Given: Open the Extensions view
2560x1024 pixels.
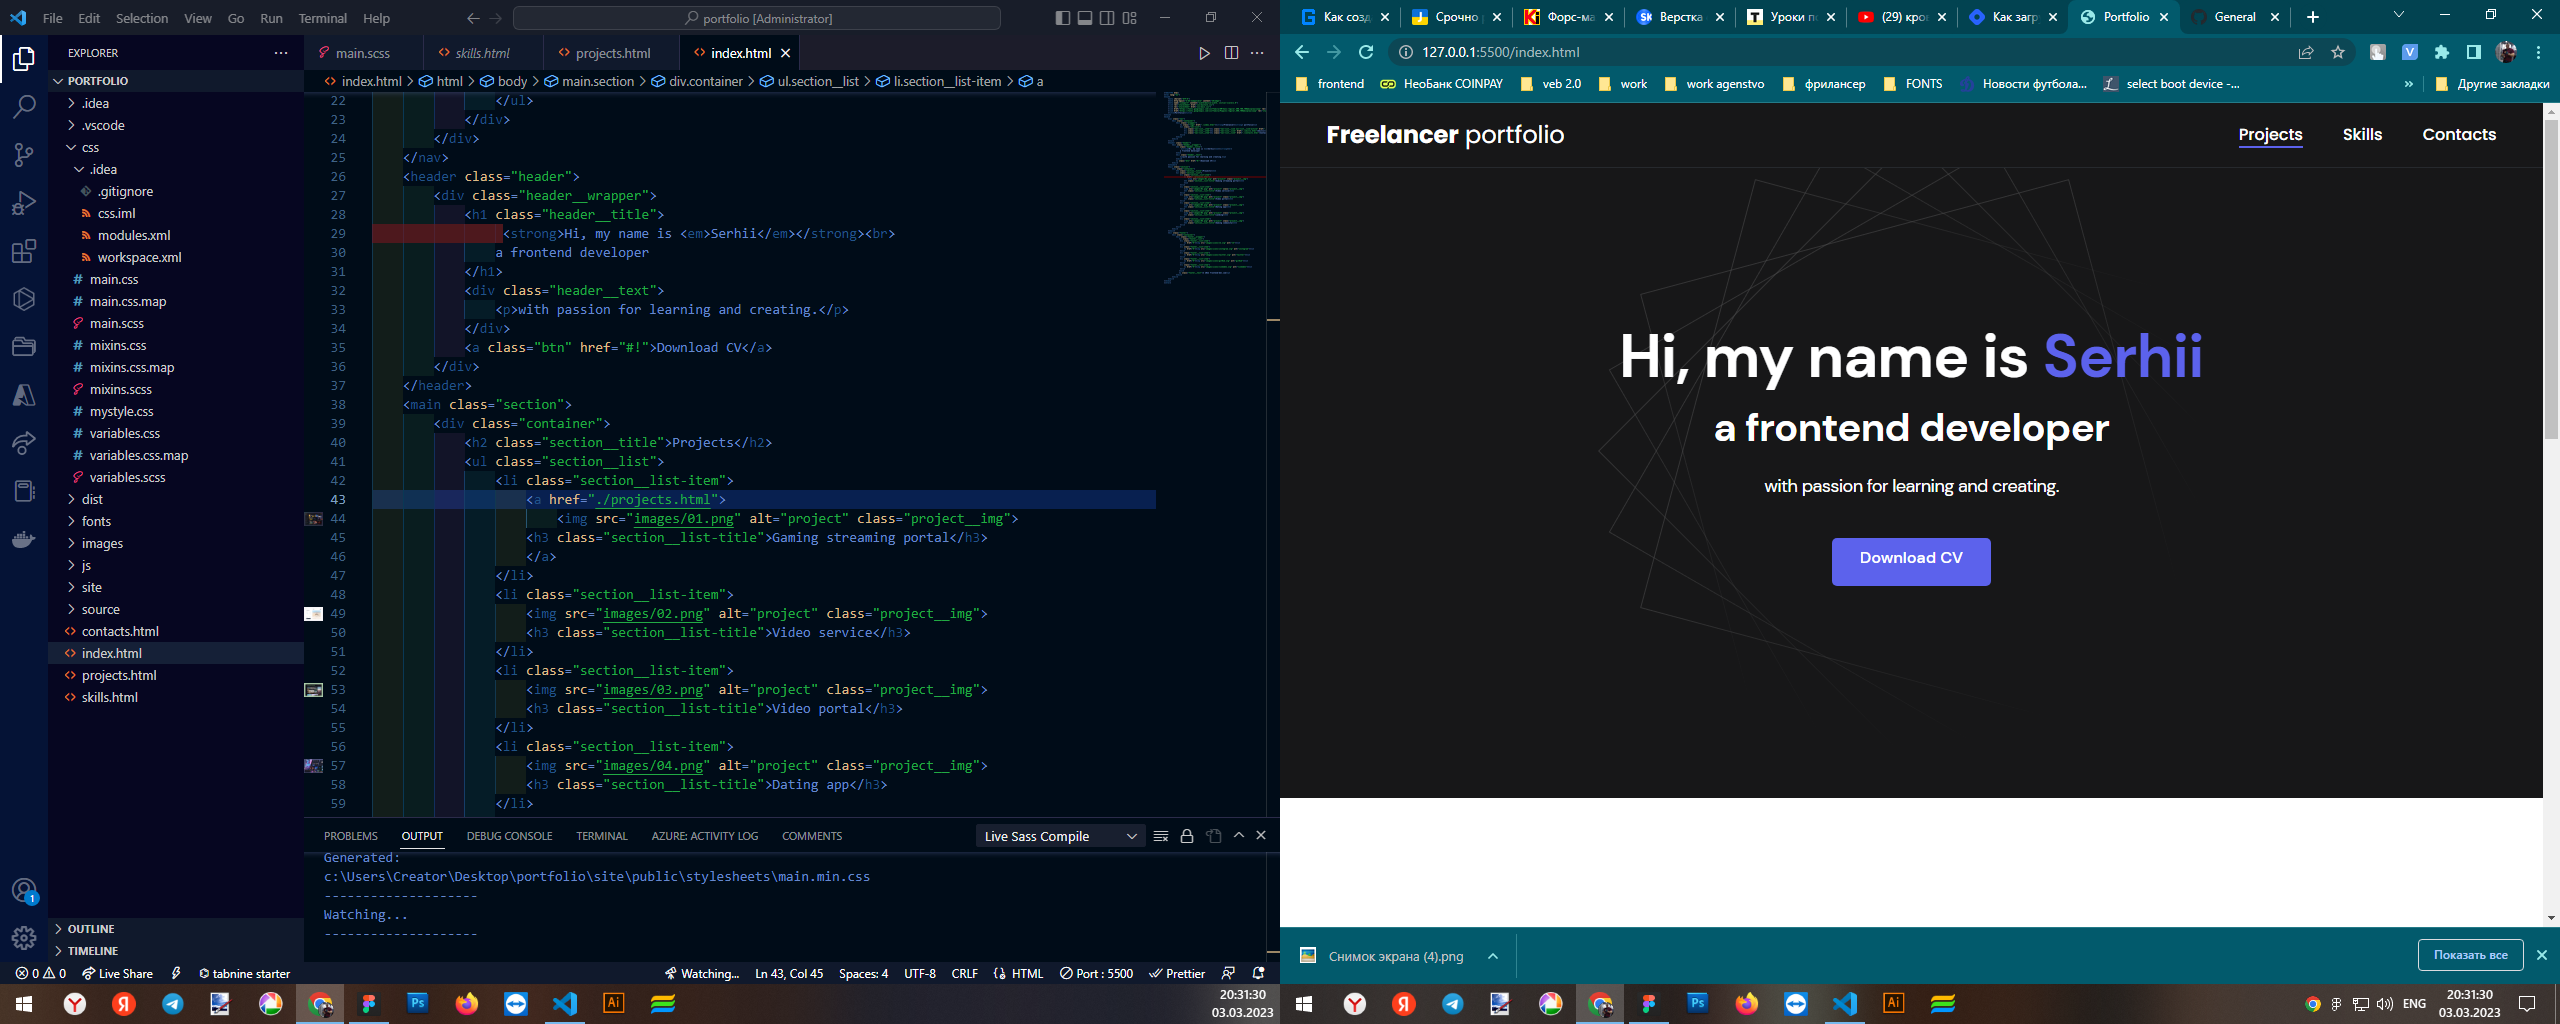Looking at the screenshot, I should pos(22,251).
